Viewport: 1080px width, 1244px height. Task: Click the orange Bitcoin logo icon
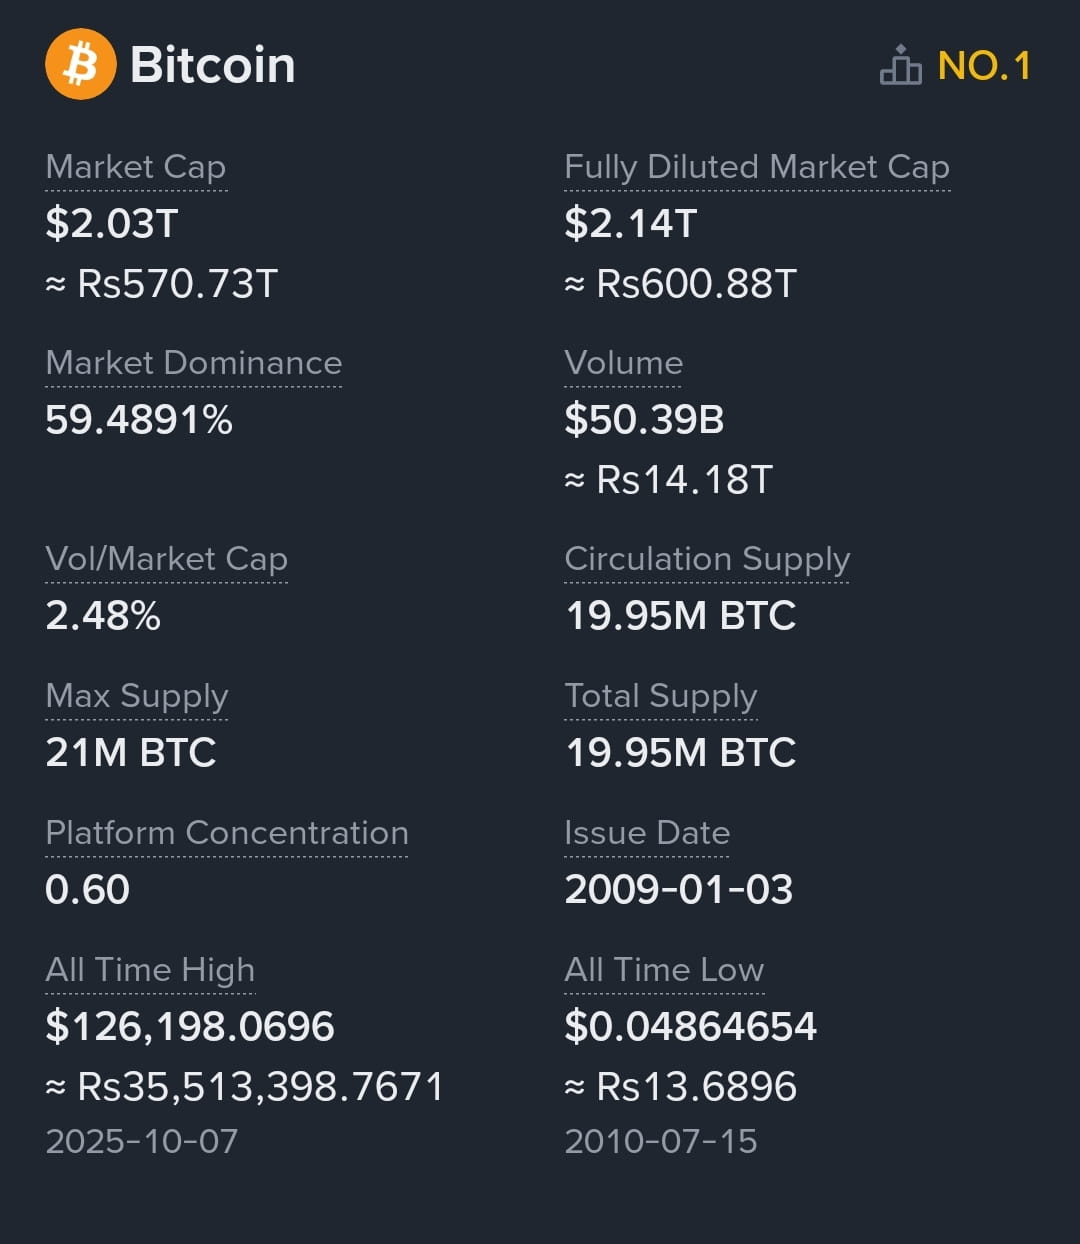(x=81, y=64)
